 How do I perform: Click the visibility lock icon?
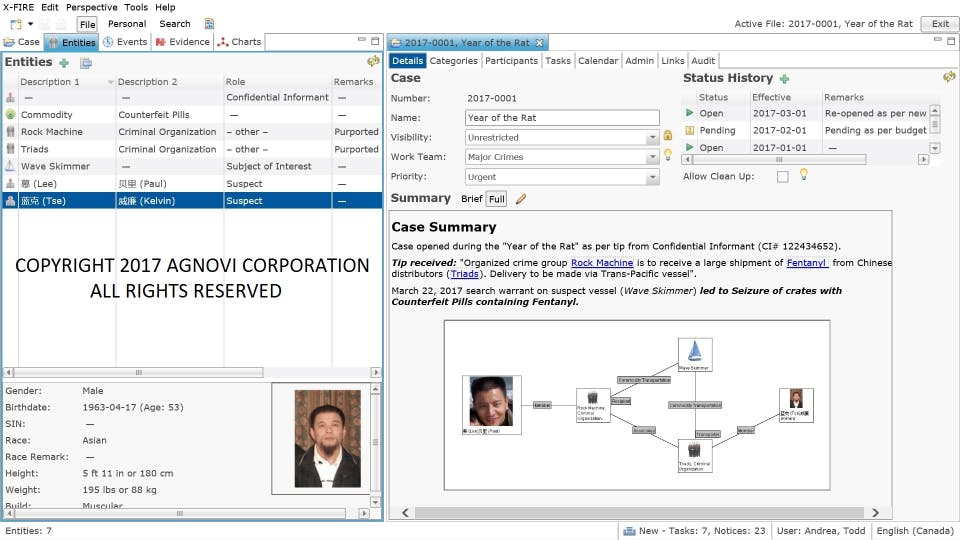coord(668,135)
